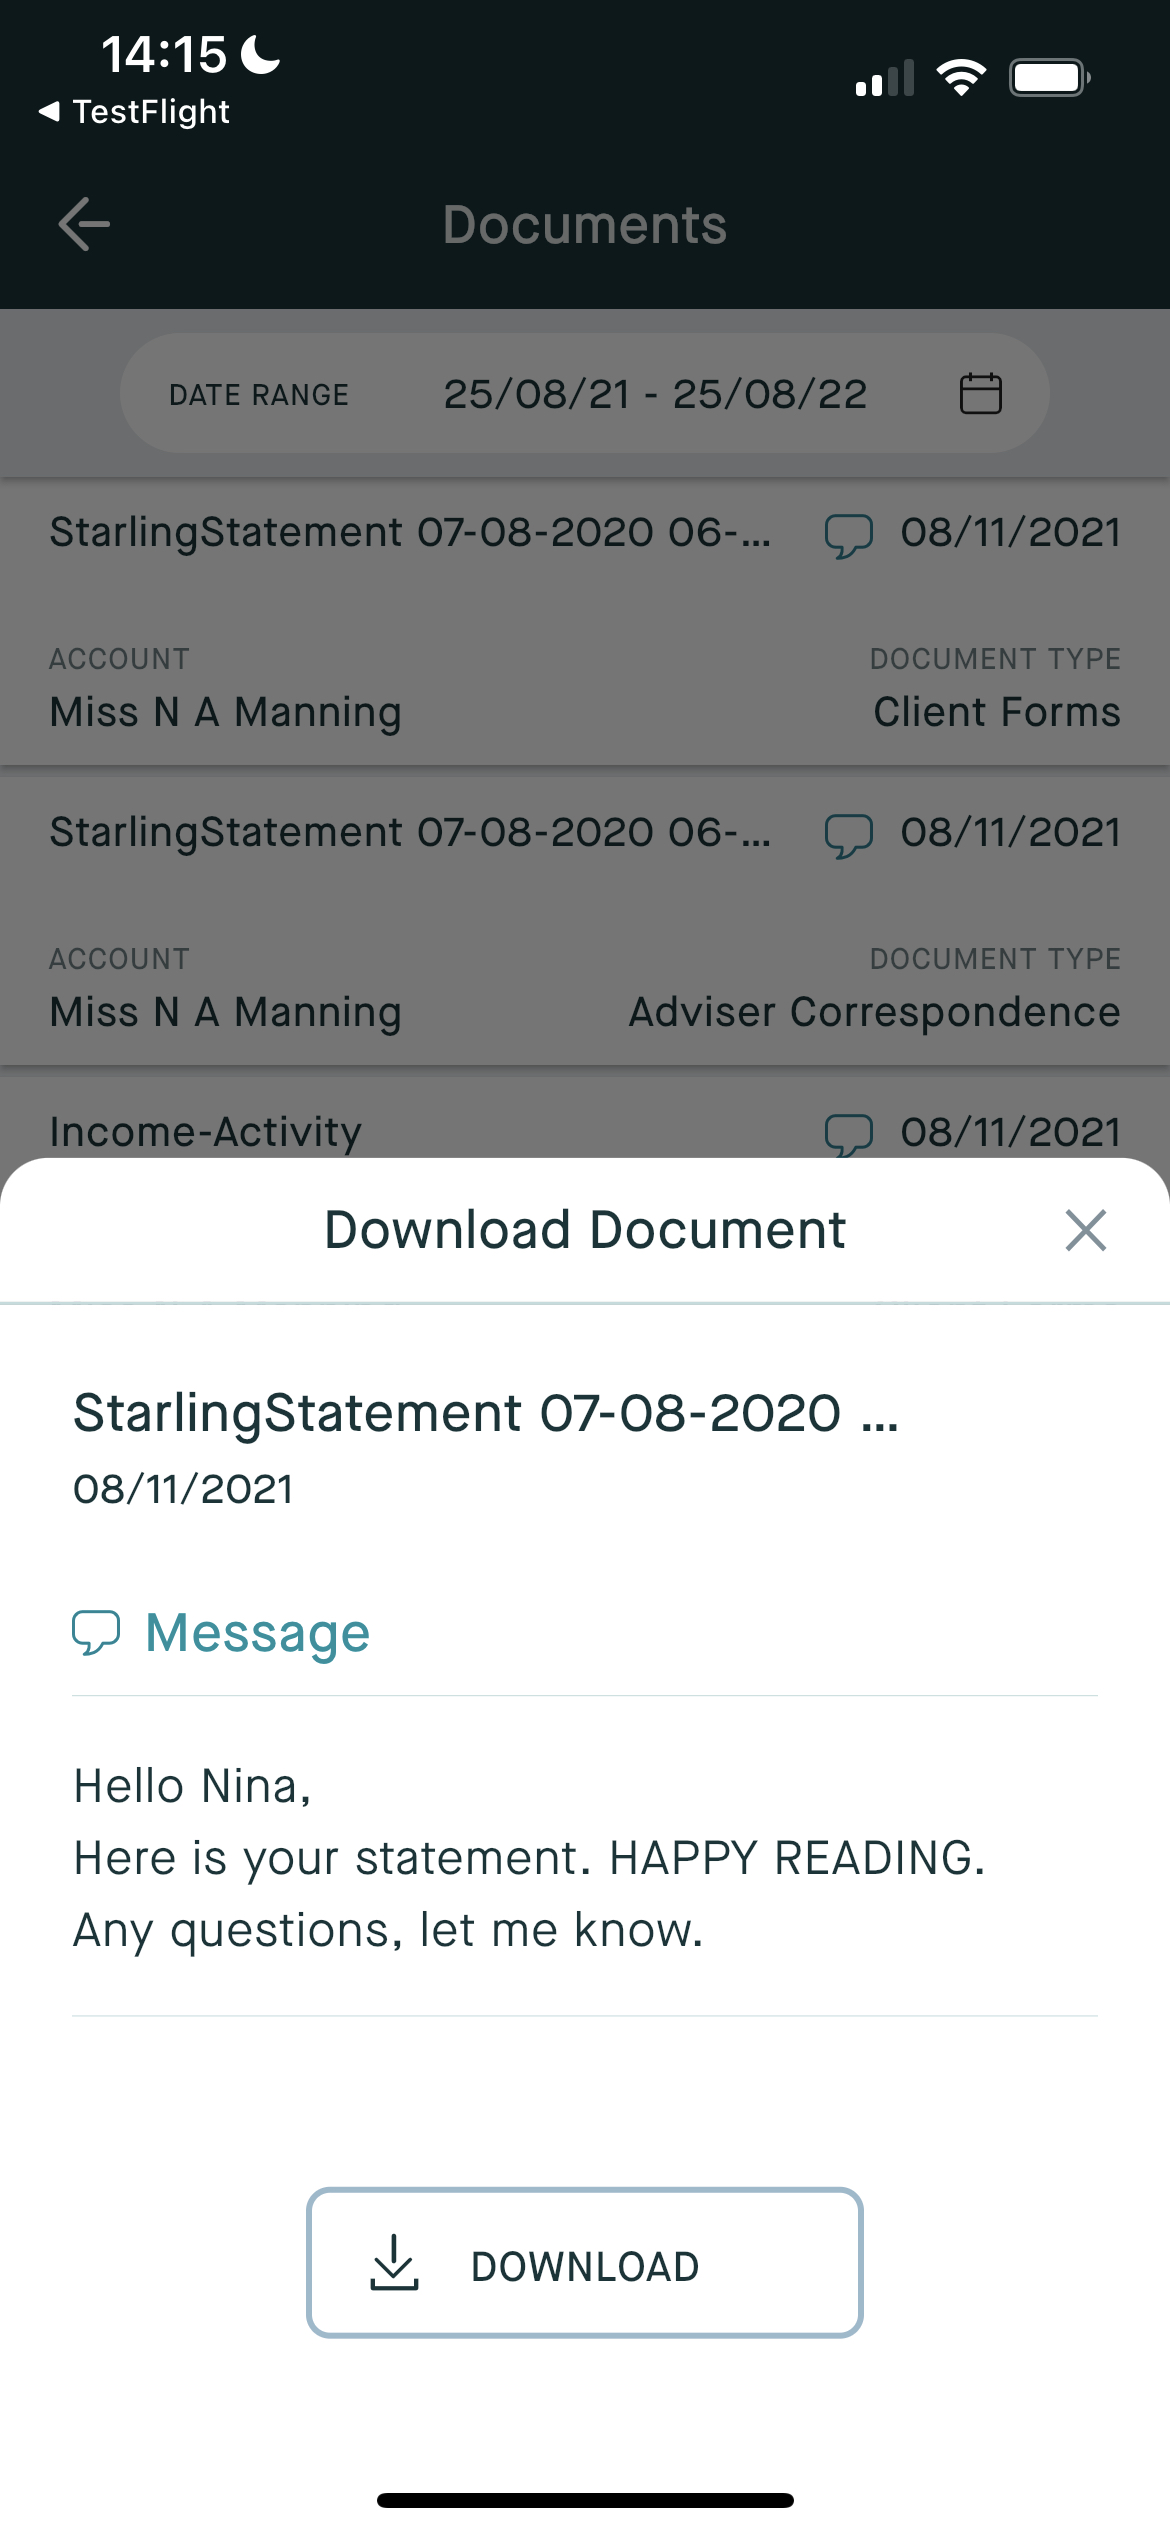Return to TestFlight via status bar link
This screenshot has width=1170, height=2532.
pos(135,112)
